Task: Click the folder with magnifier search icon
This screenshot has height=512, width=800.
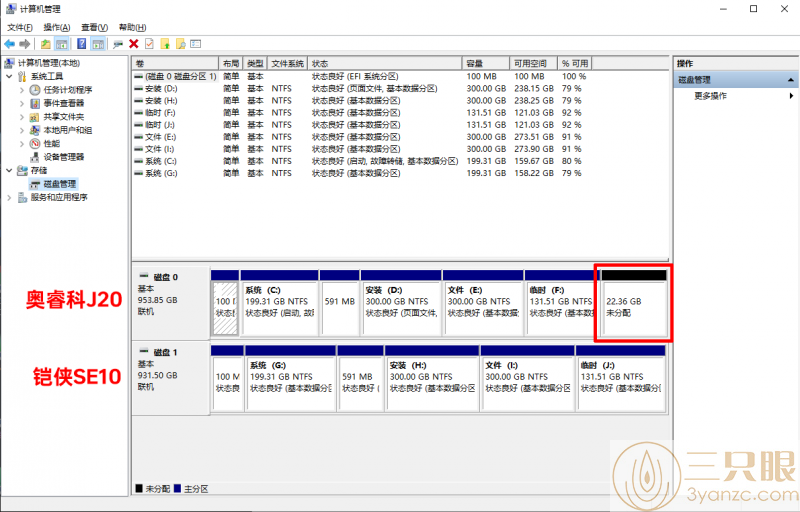Action: pyautogui.click(x=181, y=44)
